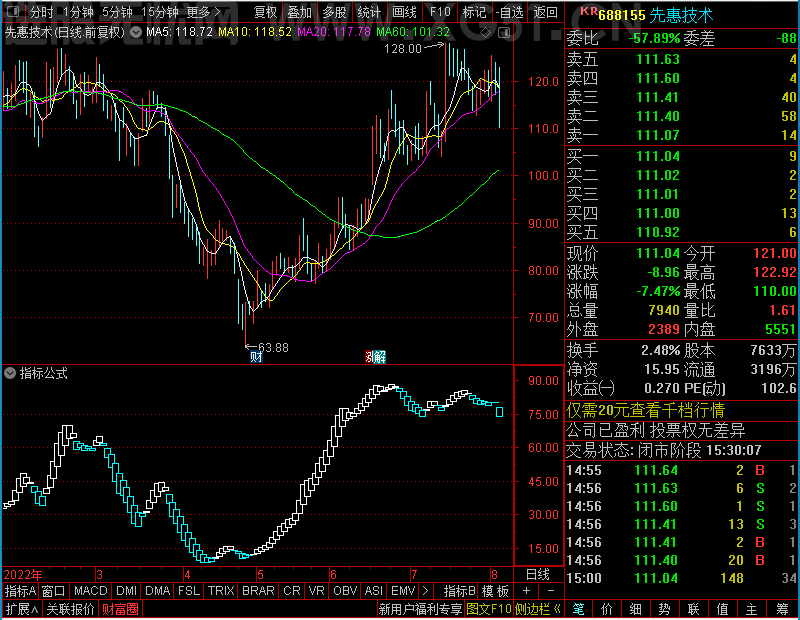The image size is (800, 620).
Task: Switch indicator to DMI
Action: coord(127,591)
